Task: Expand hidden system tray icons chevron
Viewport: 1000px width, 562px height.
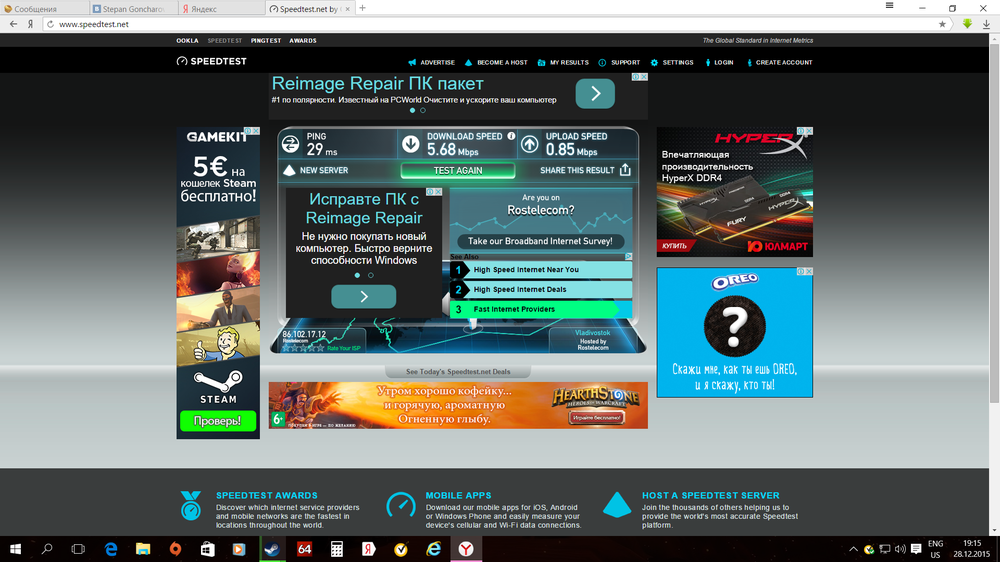Action: [x=853, y=549]
